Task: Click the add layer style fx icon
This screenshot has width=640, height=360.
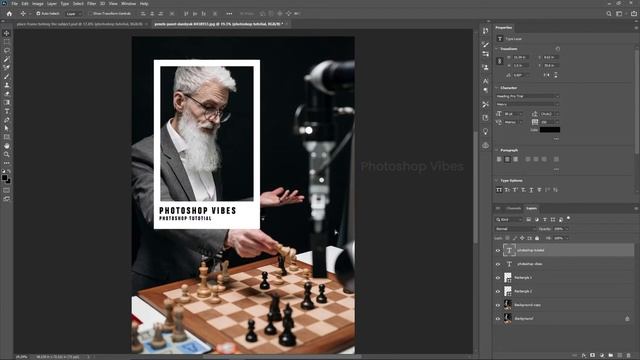Action: pyautogui.click(x=584, y=356)
